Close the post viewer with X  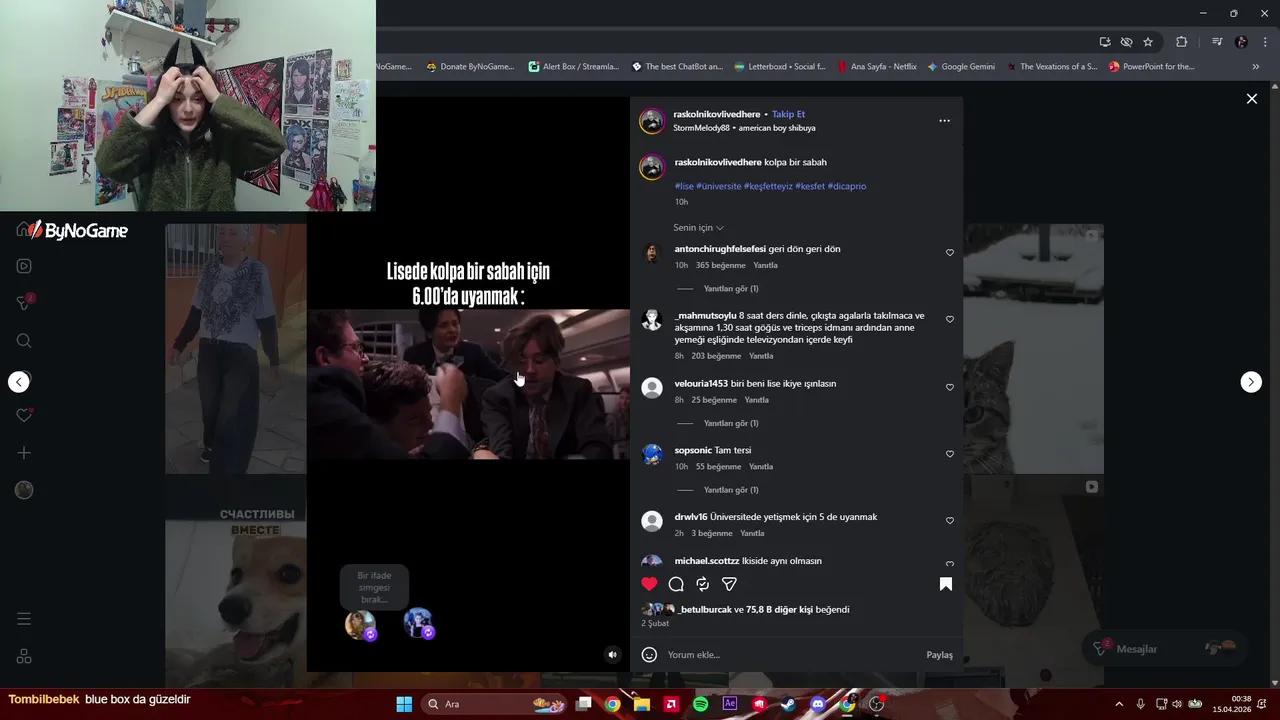coord(1251,99)
